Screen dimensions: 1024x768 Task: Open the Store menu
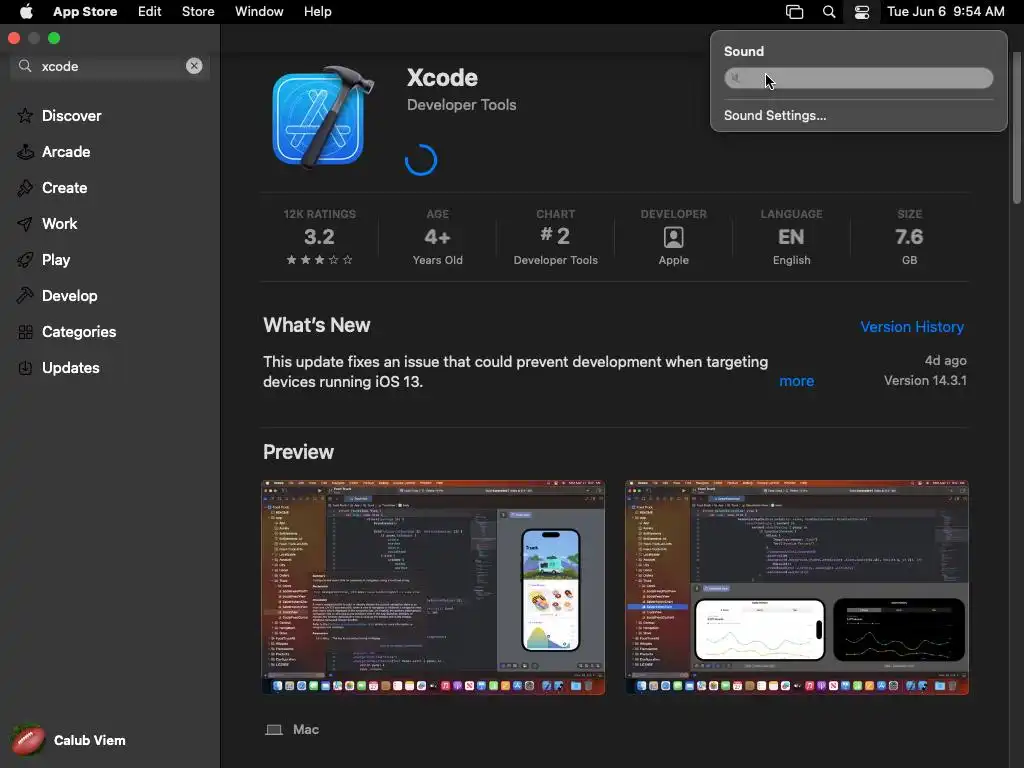tap(198, 12)
